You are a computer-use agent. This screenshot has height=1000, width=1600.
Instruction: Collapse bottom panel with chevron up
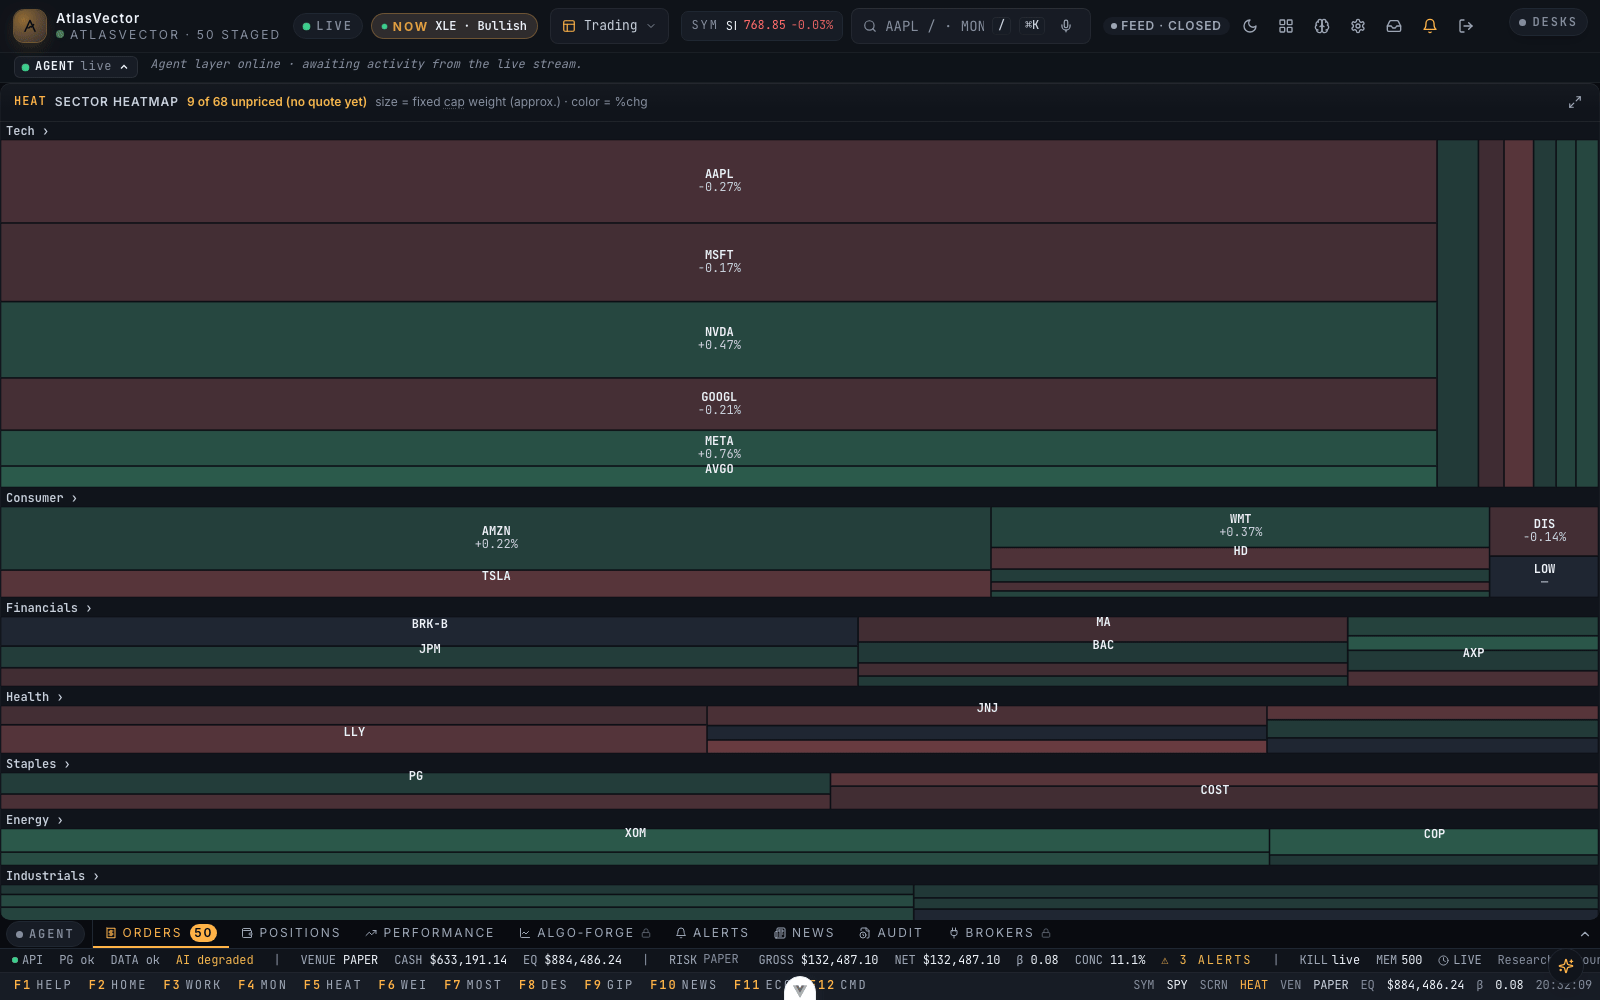coord(1585,934)
